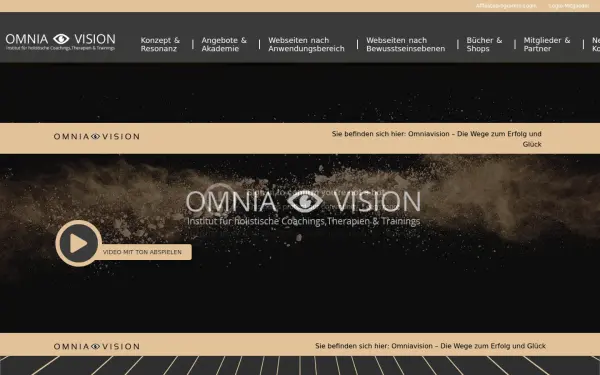Screen dimensions: 600x375
Task: Open Webseiten nach Anwendungsbereich menu
Action: [x=306, y=44]
